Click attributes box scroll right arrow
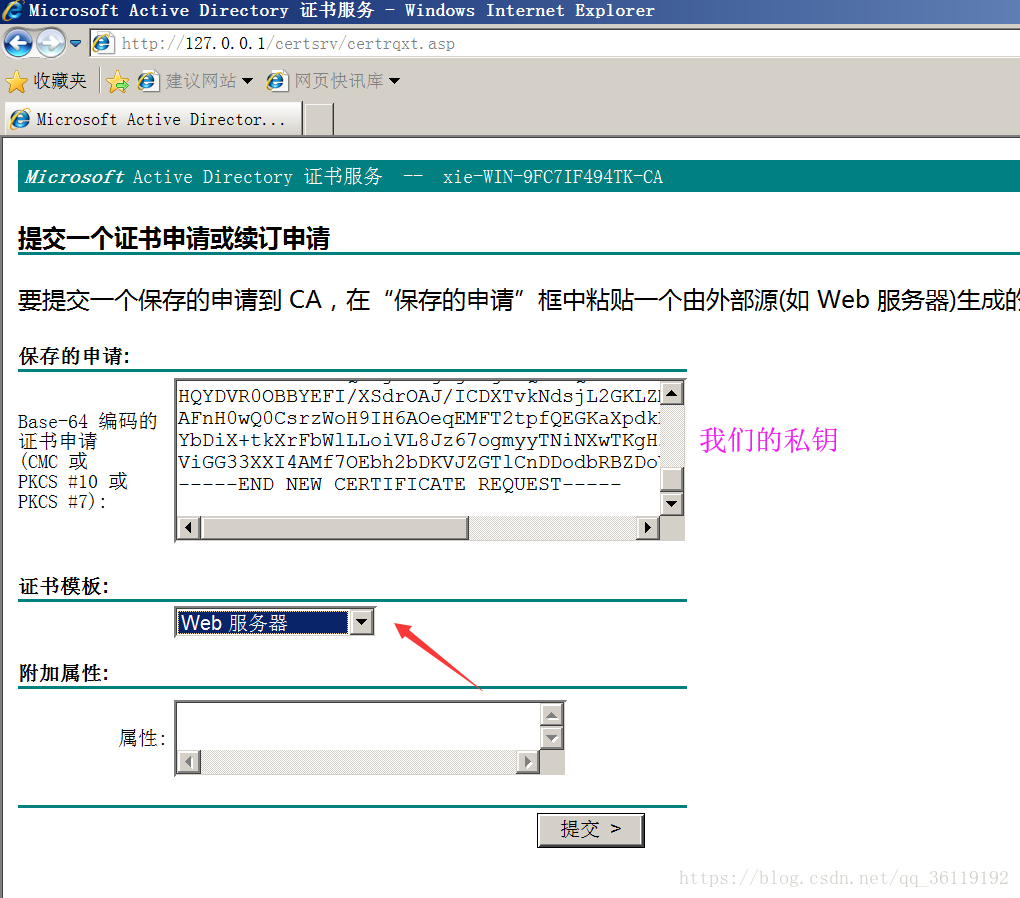Viewport: 1020px width, 898px height. tap(528, 761)
